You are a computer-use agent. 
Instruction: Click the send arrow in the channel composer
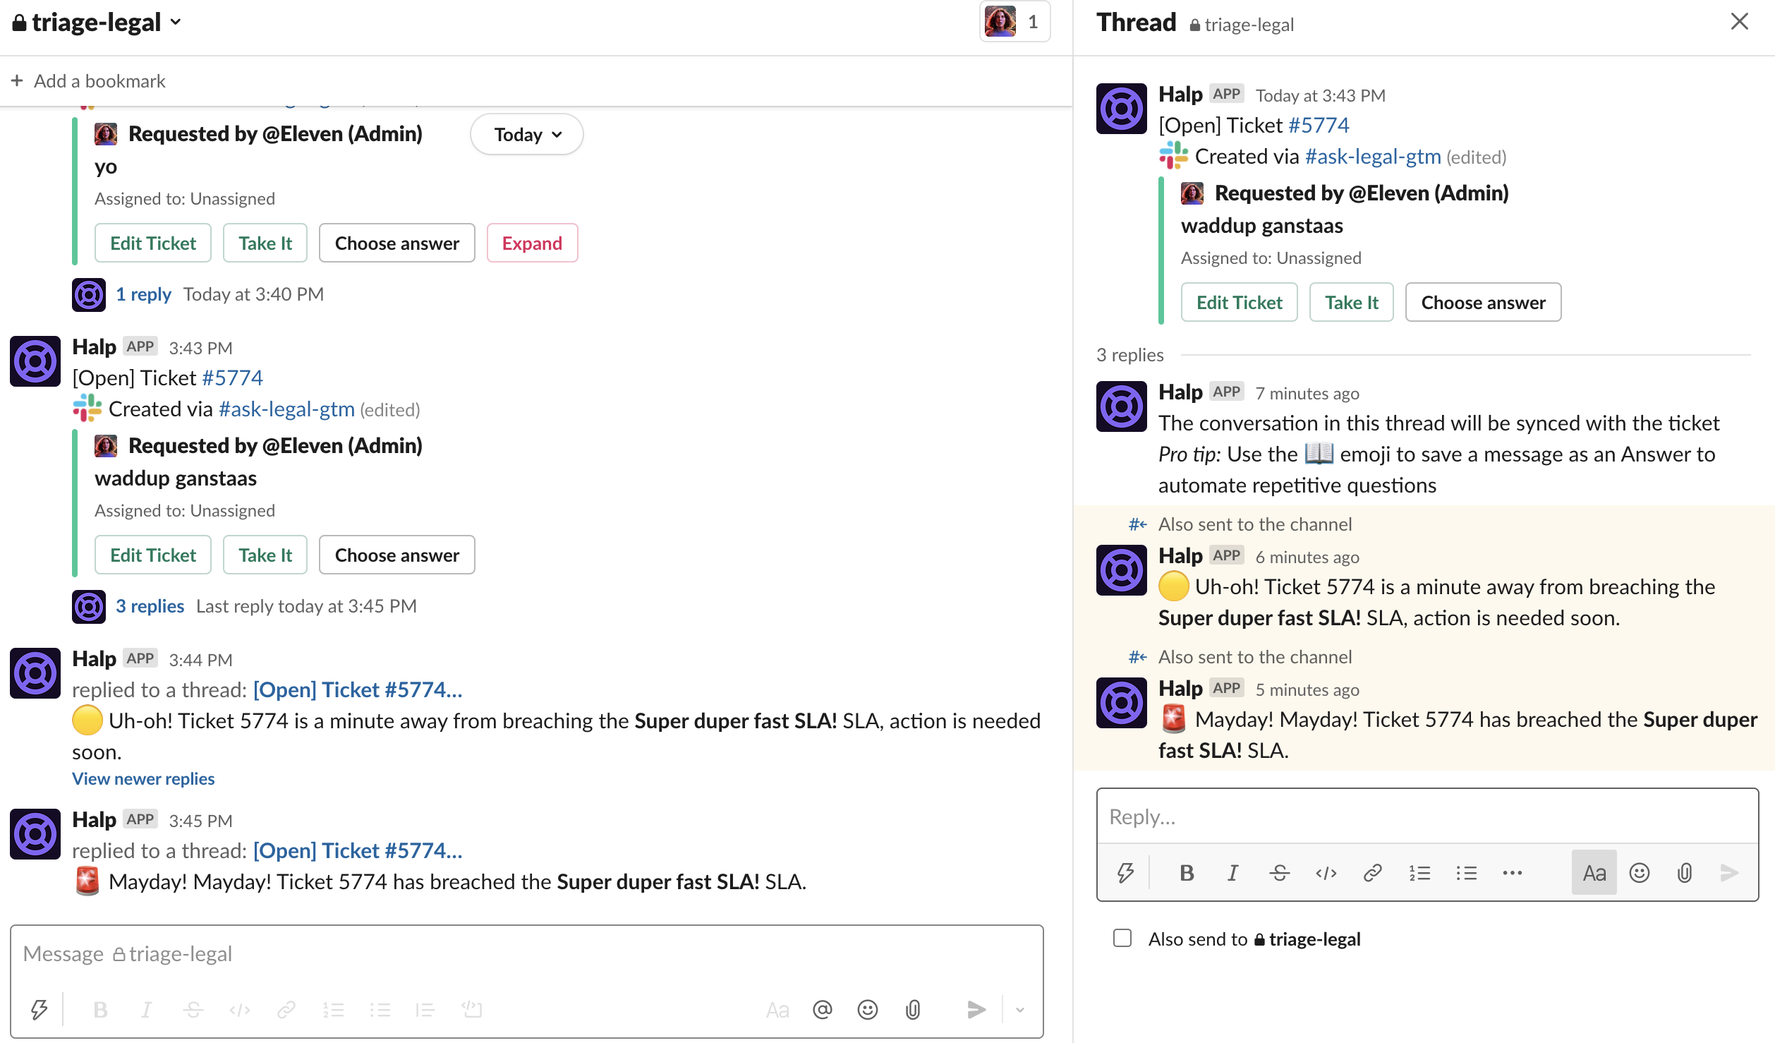[x=976, y=1010]
